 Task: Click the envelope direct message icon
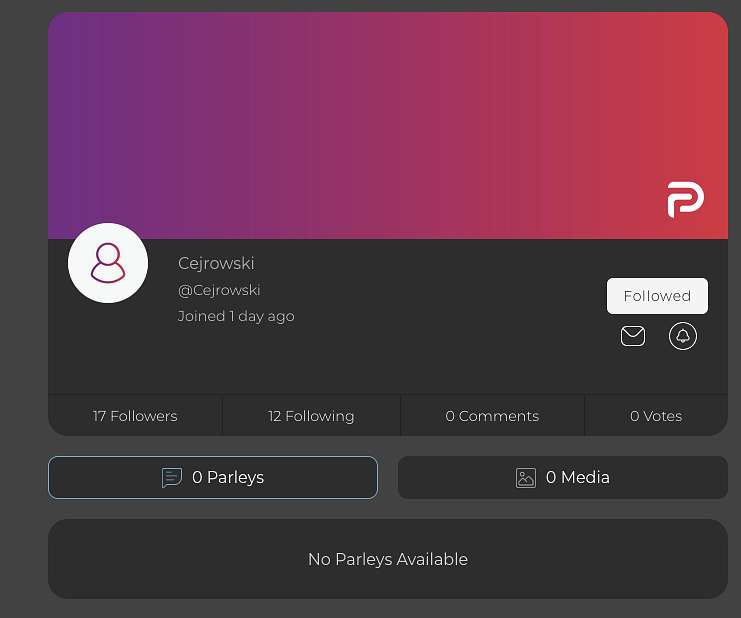tap(632, 336)
